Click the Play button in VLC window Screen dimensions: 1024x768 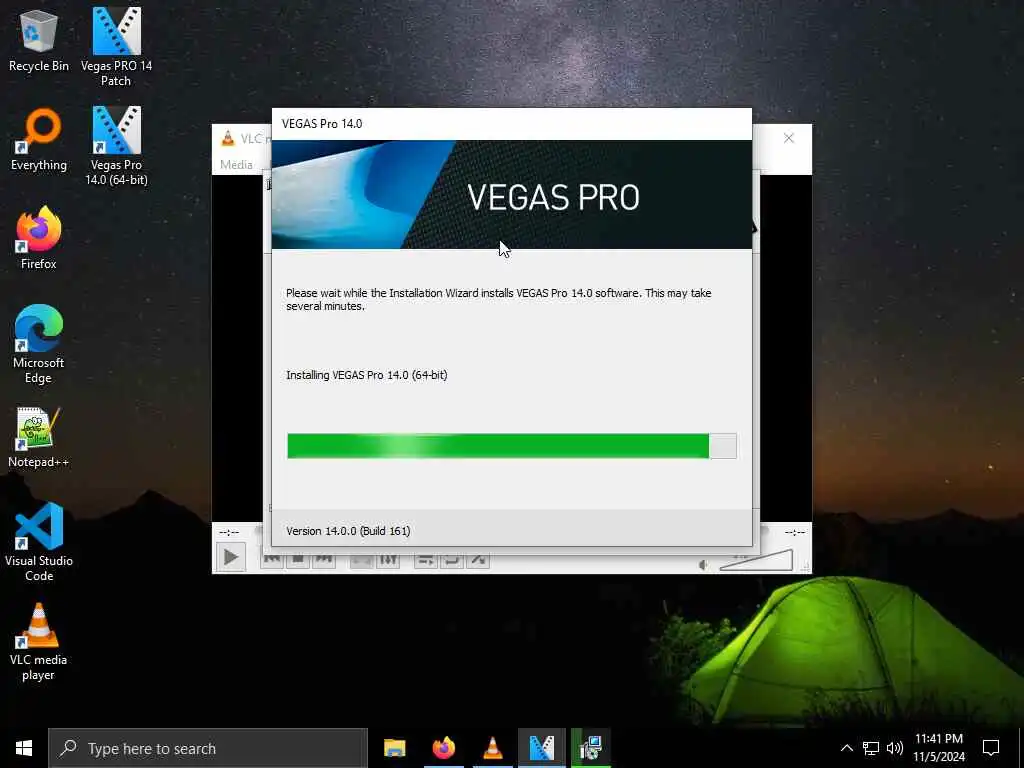[x=231, y=558]
